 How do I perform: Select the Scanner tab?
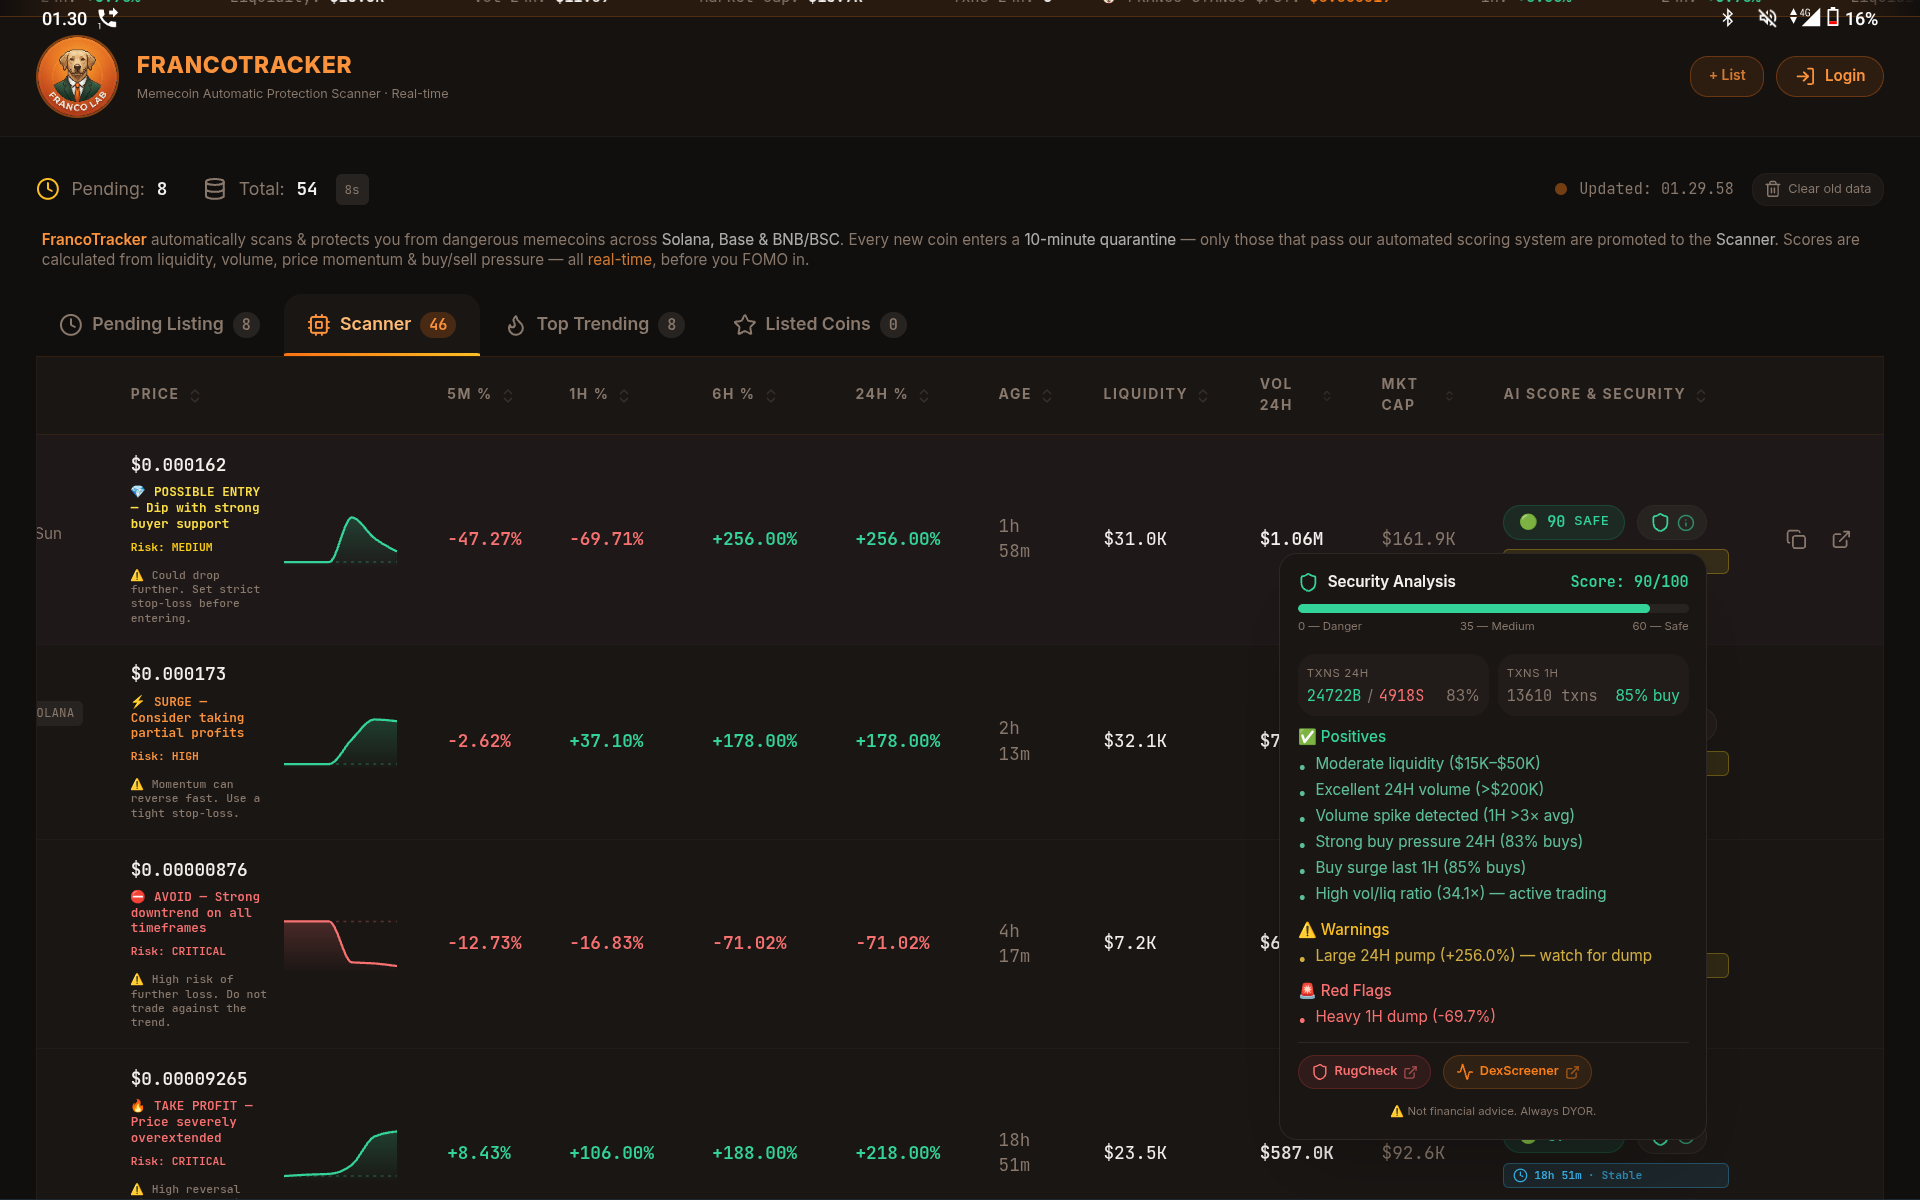coord(382,324)
